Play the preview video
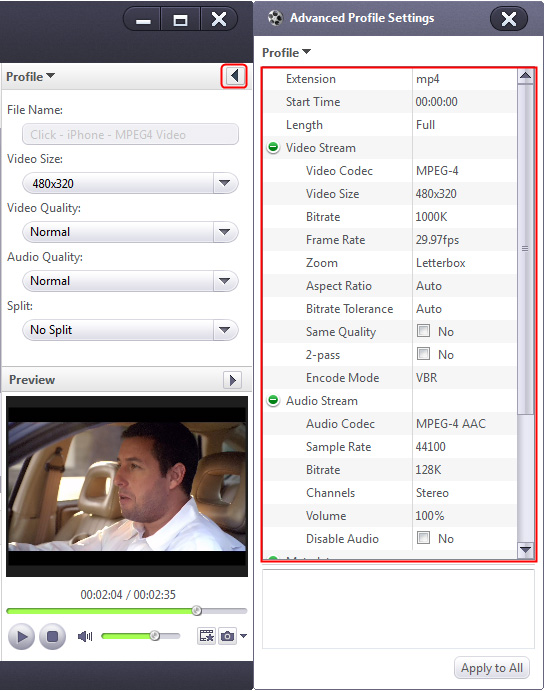The image size is (545, 691). coord(21,636)
